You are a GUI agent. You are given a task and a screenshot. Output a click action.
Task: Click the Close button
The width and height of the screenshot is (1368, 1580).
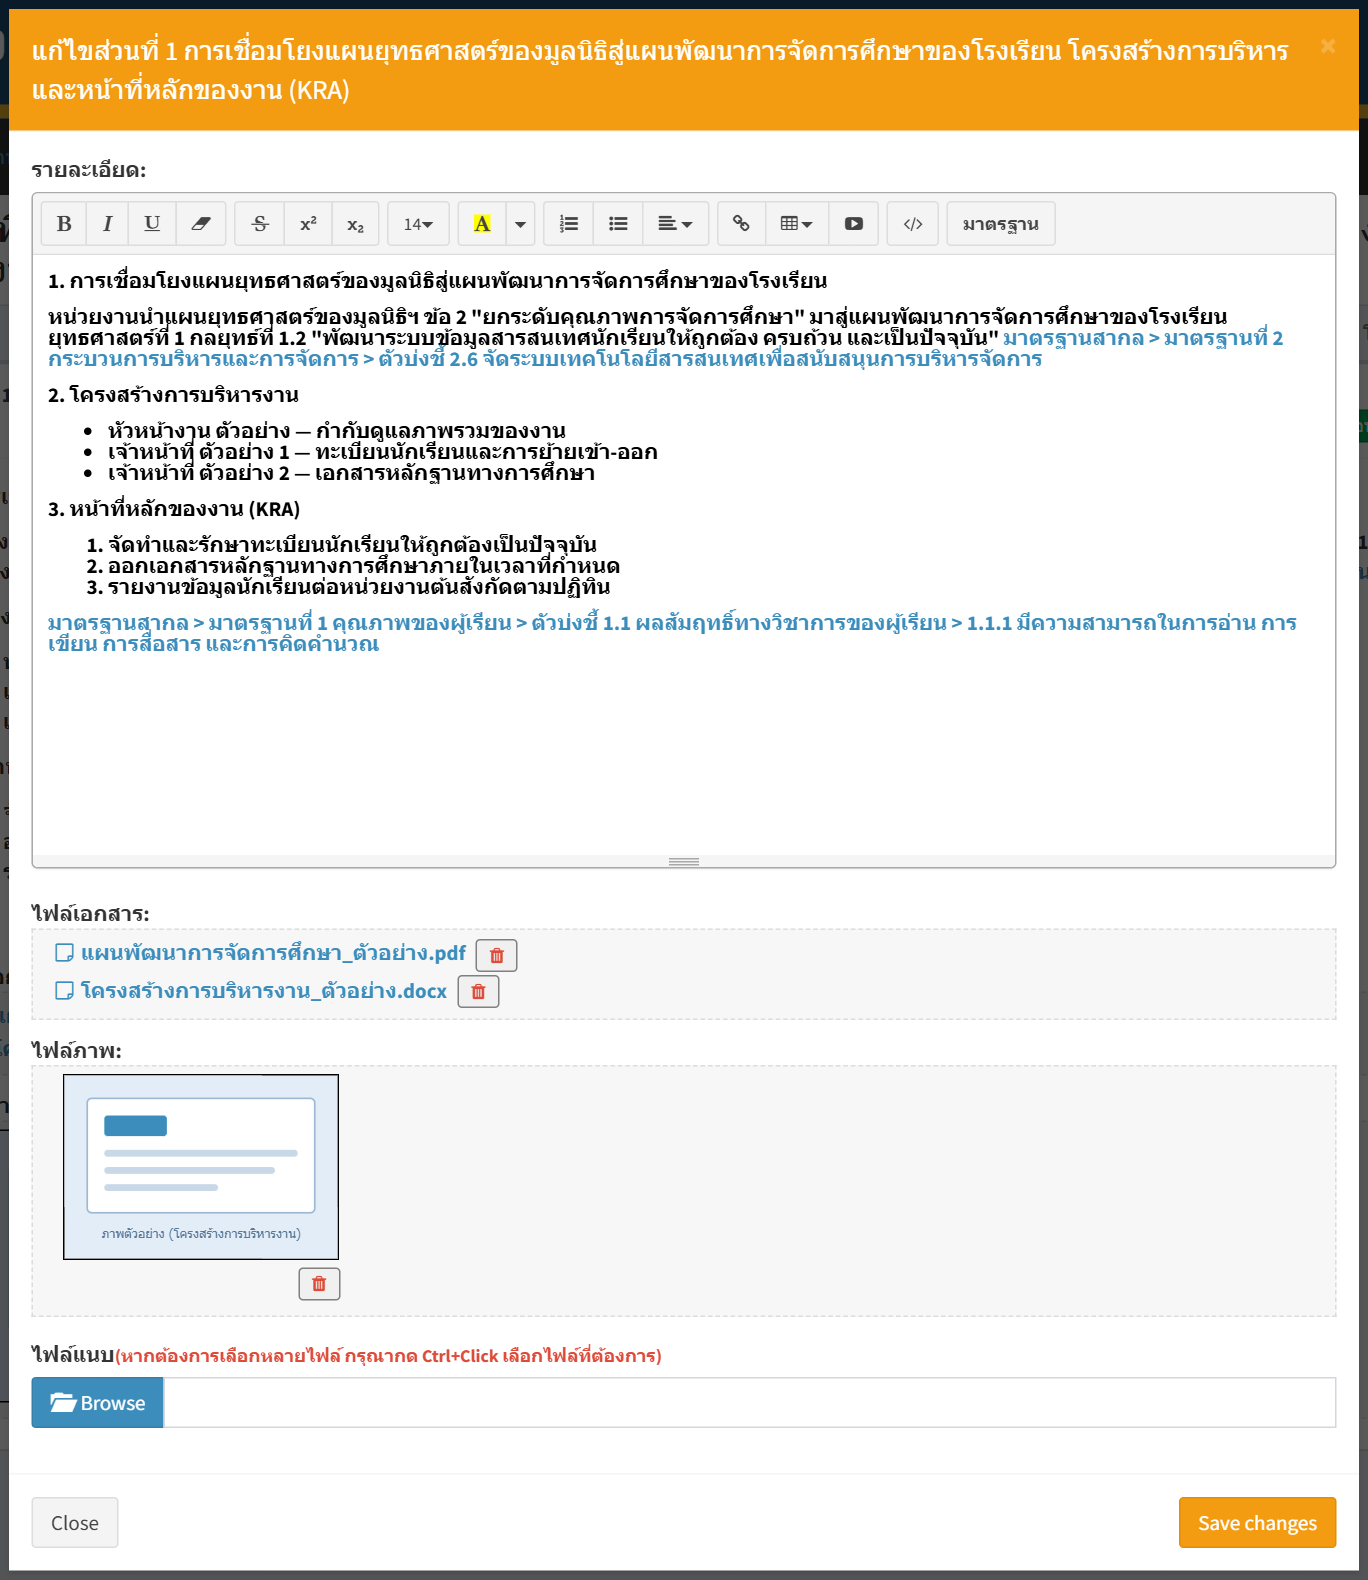tap(75, 1523)
